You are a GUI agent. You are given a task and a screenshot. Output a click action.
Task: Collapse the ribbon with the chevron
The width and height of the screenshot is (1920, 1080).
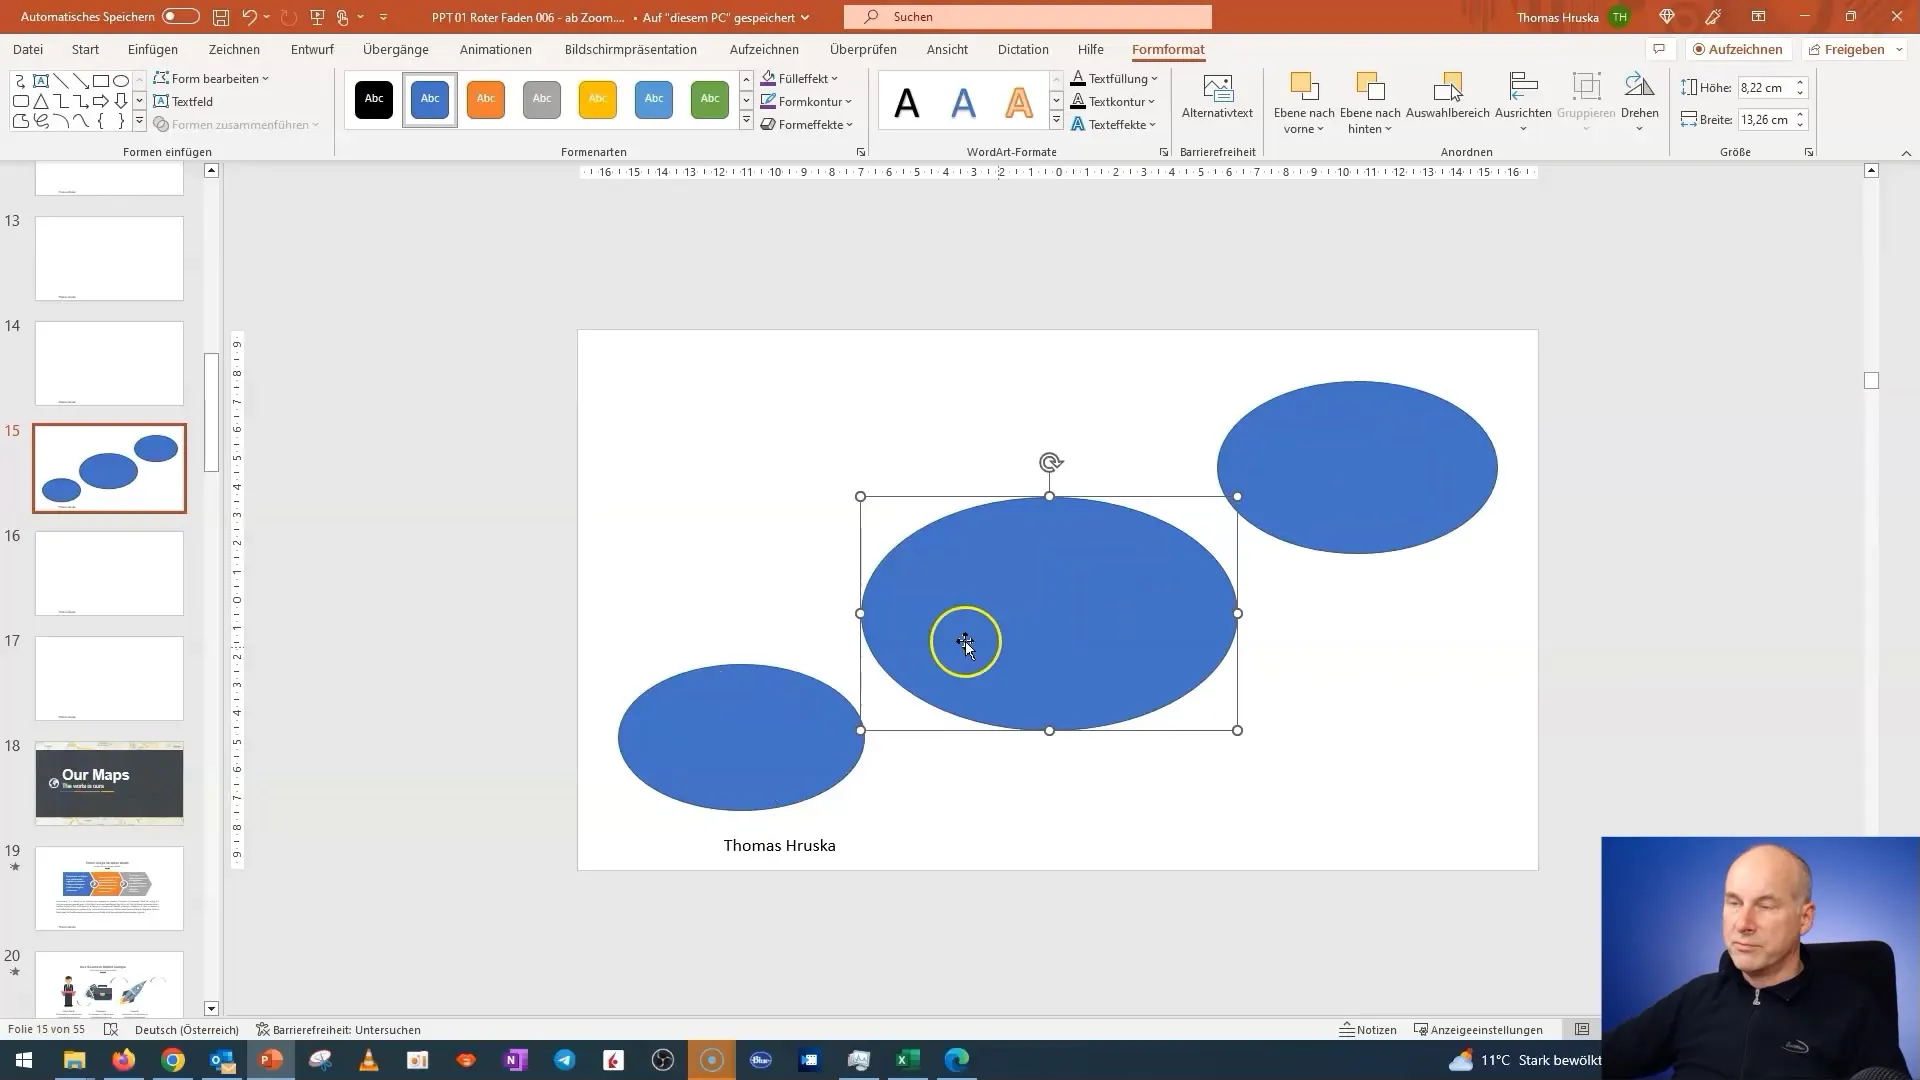(1906, 153)
